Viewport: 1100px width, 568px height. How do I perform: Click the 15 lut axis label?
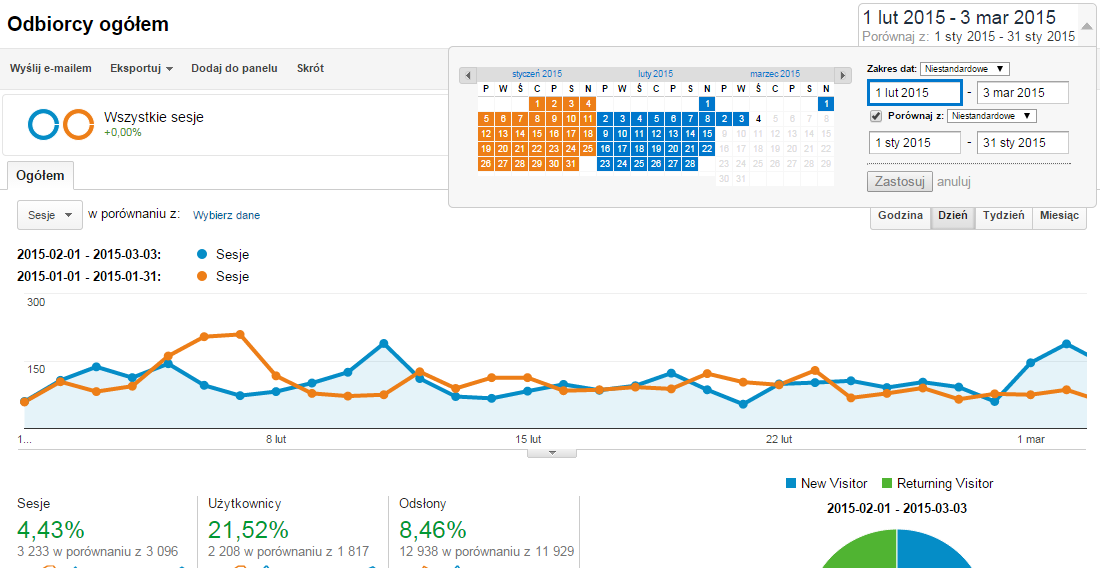[x=528, y=439]
